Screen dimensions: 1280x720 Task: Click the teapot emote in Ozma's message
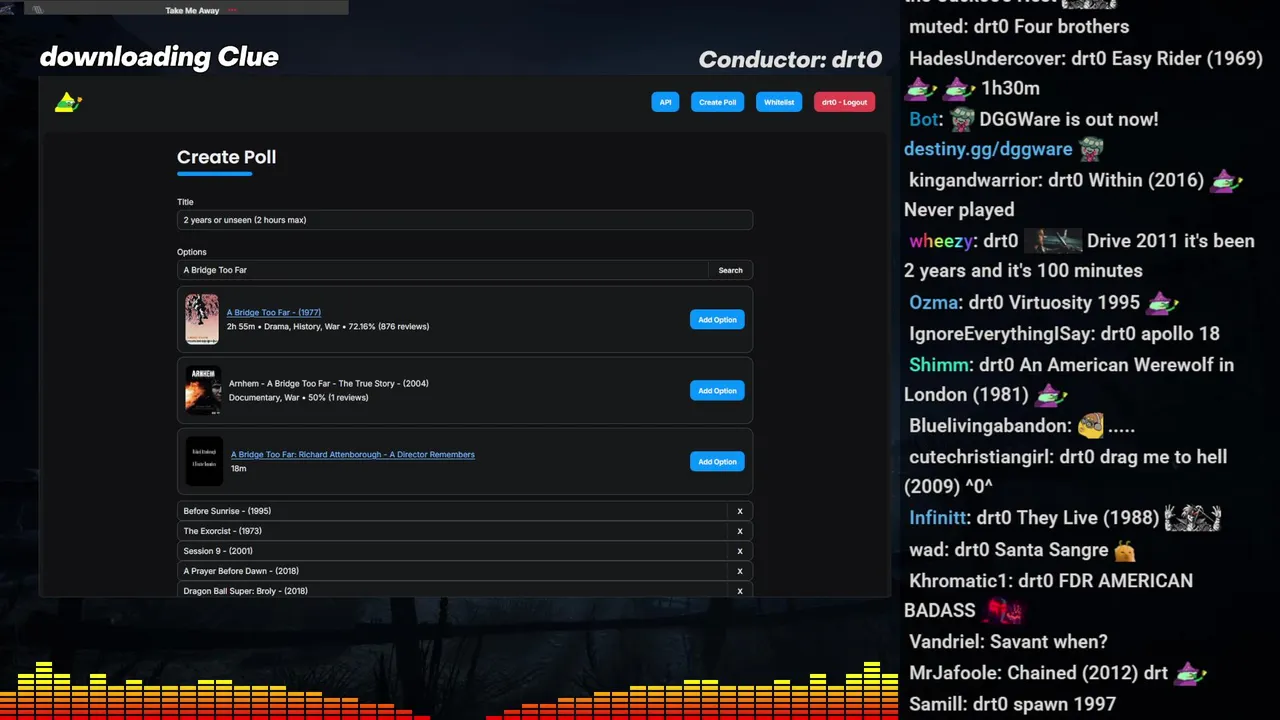pyautogui.click(x=1161, y=302)
